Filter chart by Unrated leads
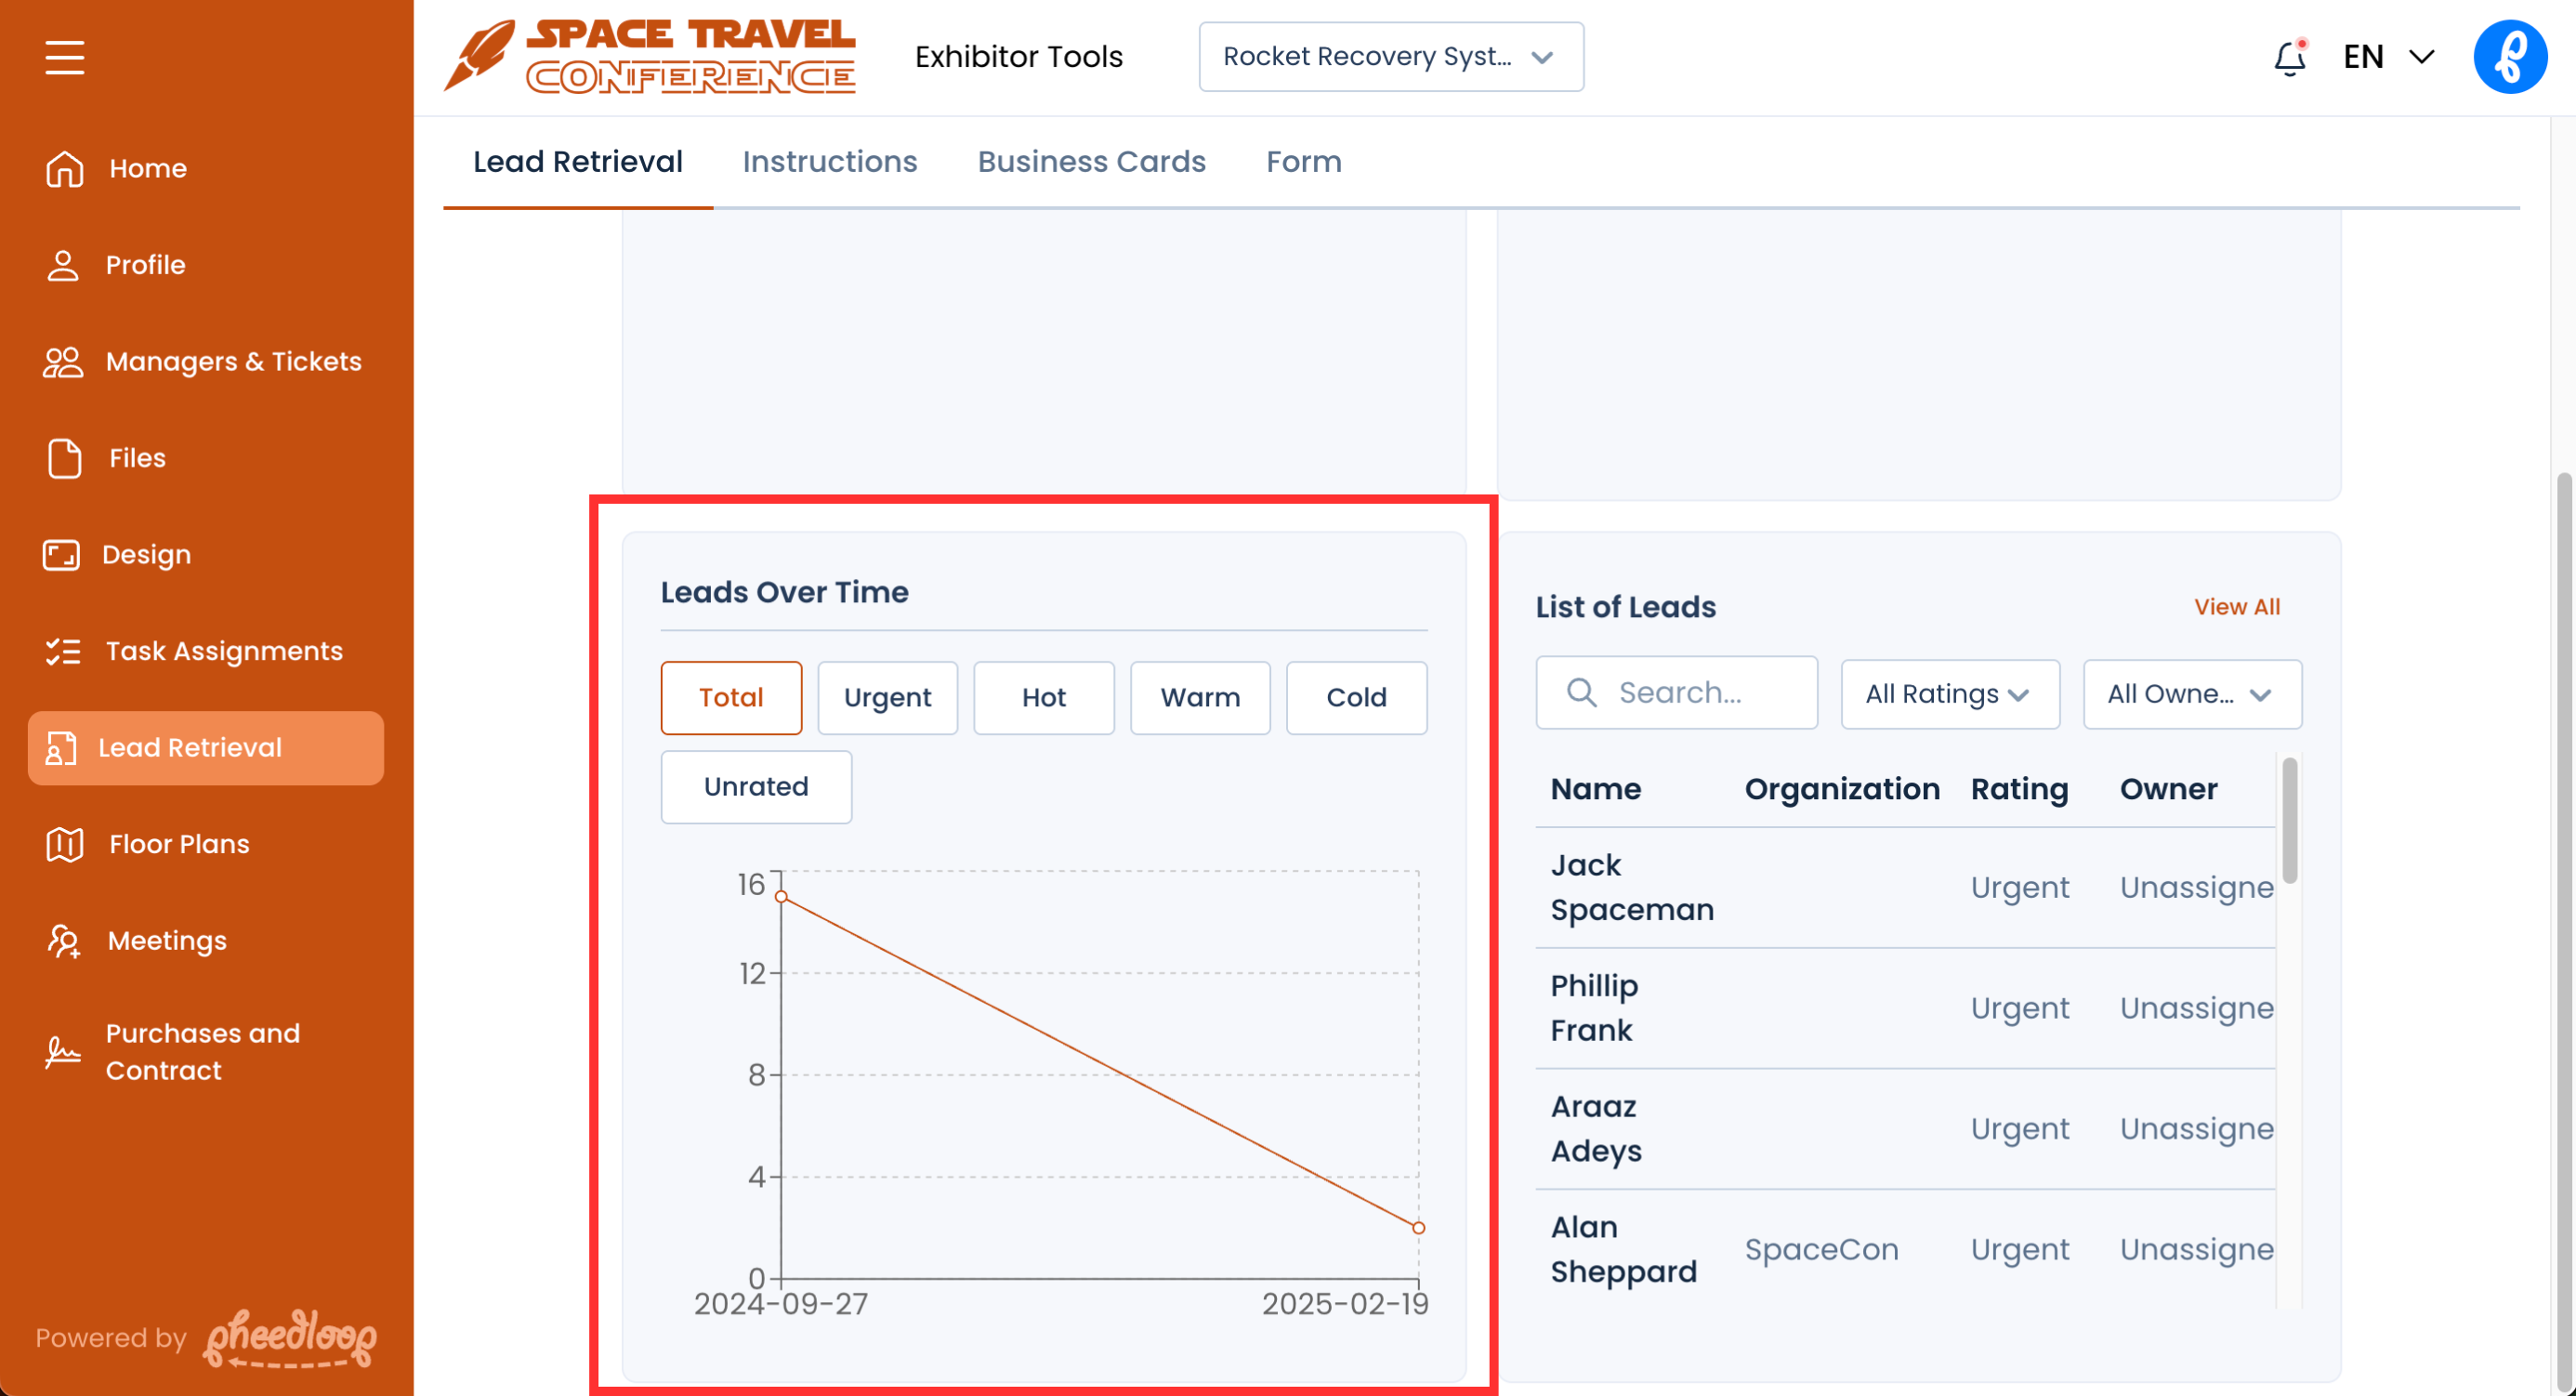Screen dimensions: 2576x1396 tap(756, 787)
